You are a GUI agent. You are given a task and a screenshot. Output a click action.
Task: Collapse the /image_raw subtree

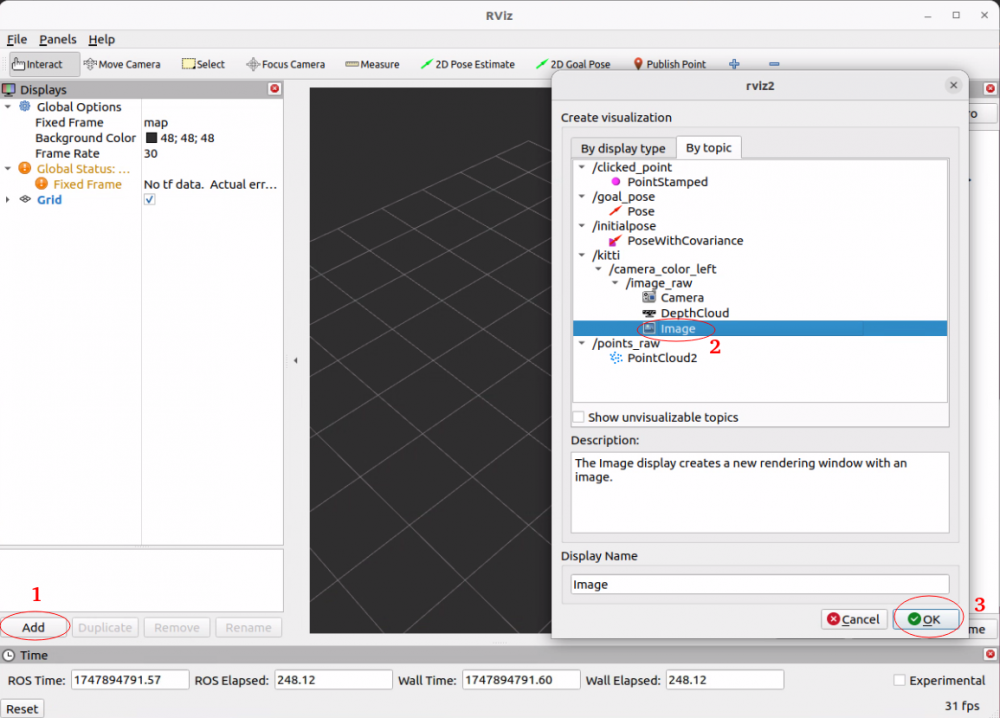point(616,283)
